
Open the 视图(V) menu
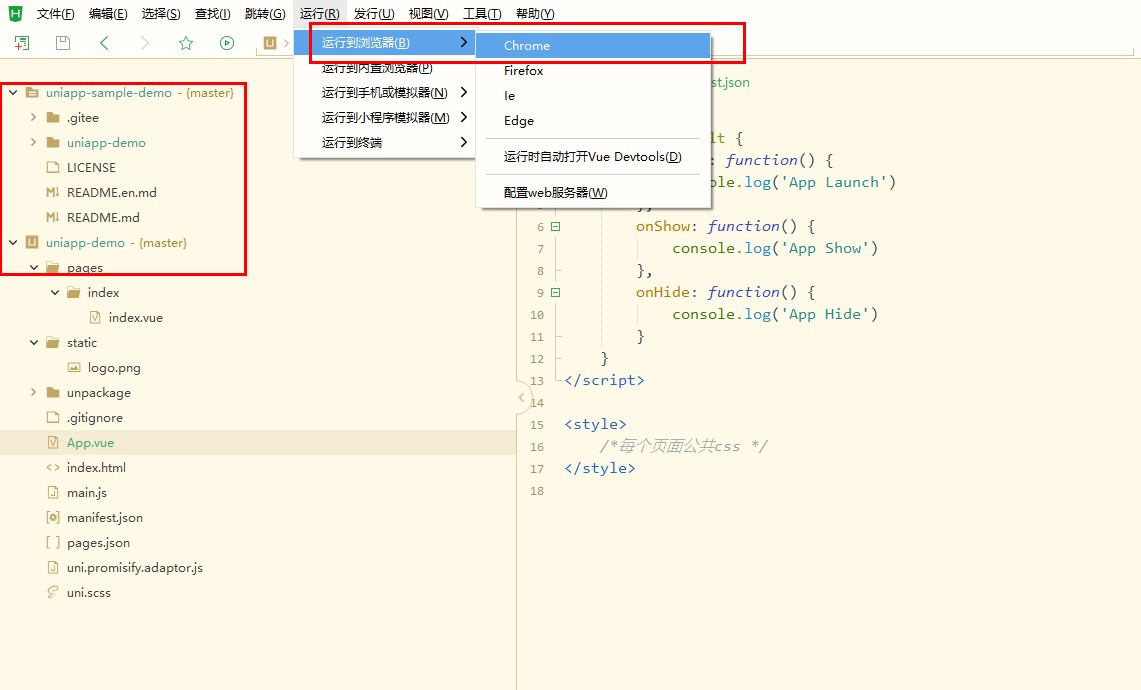coord(428,13)
